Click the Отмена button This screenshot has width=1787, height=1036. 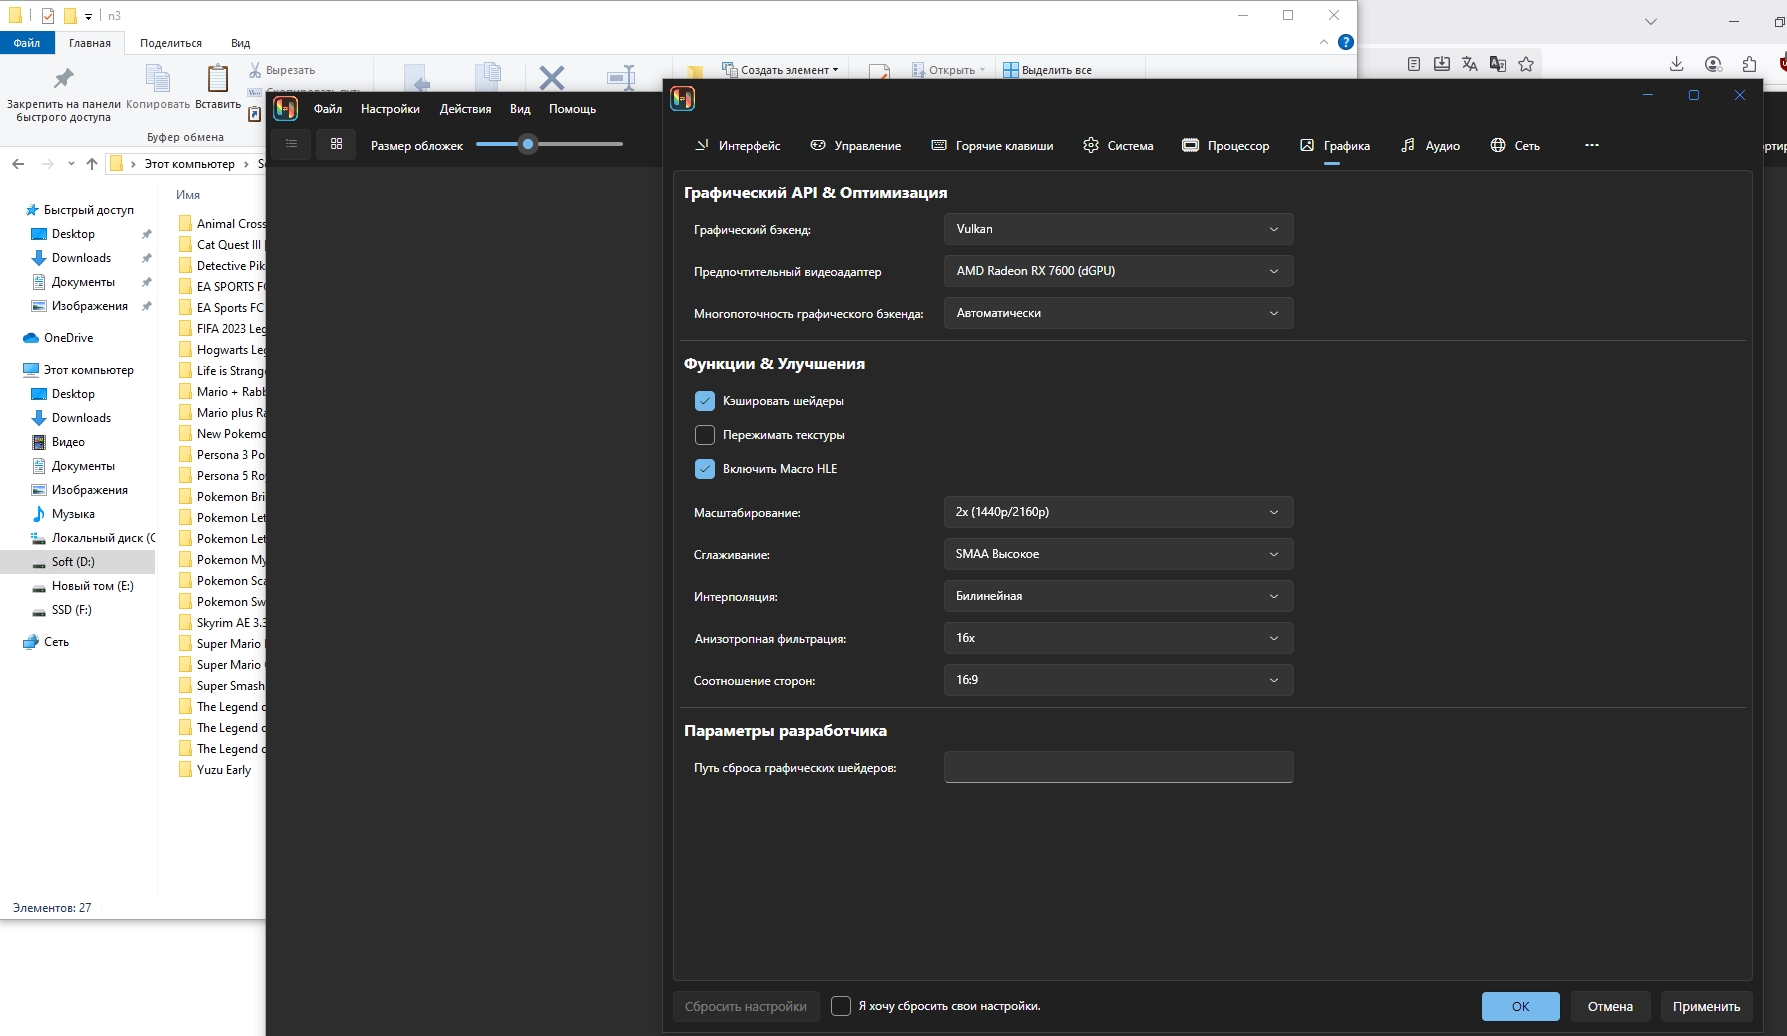(x=1609, y=1006)
